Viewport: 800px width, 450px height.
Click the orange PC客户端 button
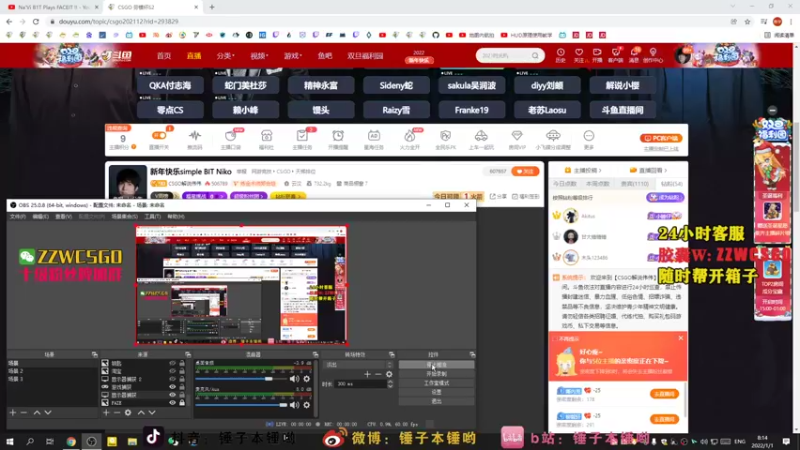tap(661, 138)
